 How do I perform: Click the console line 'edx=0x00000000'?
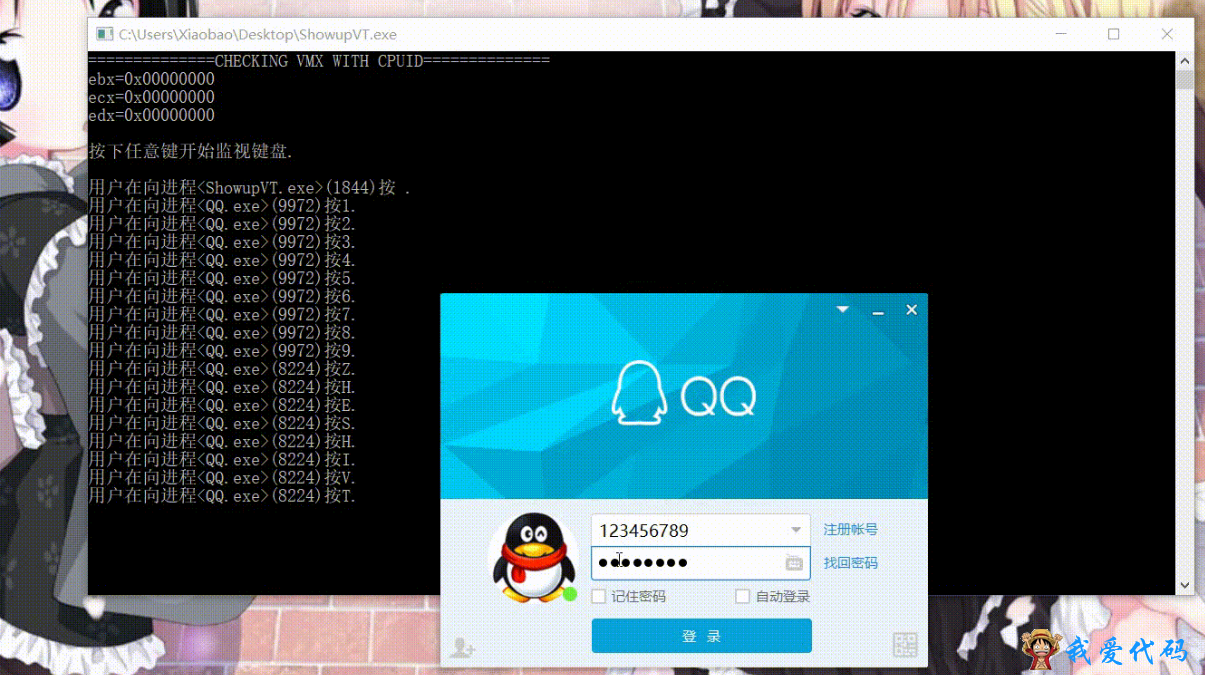(x=152, y=115)
